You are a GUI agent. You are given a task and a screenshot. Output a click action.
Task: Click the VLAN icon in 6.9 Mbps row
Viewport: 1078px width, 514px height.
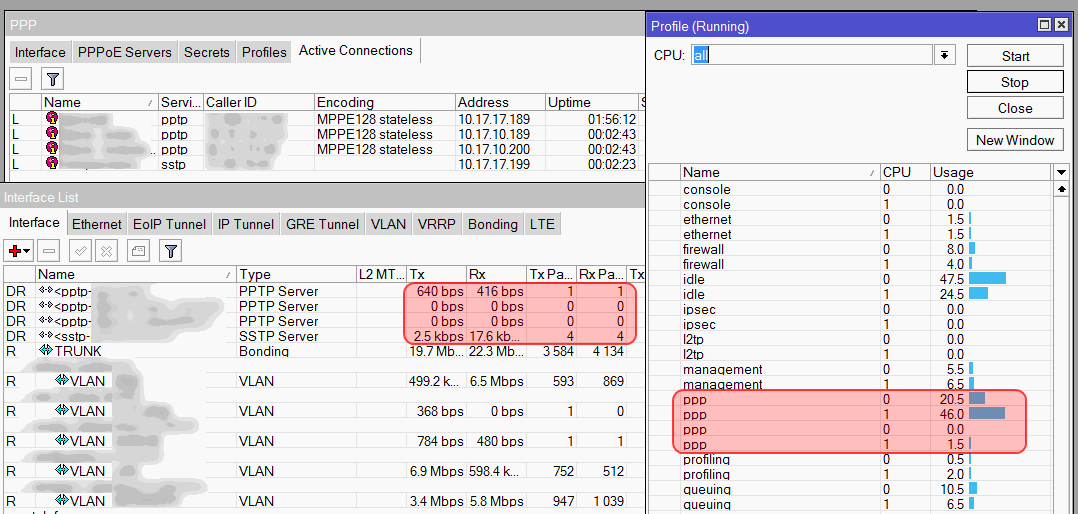(63, 471)
